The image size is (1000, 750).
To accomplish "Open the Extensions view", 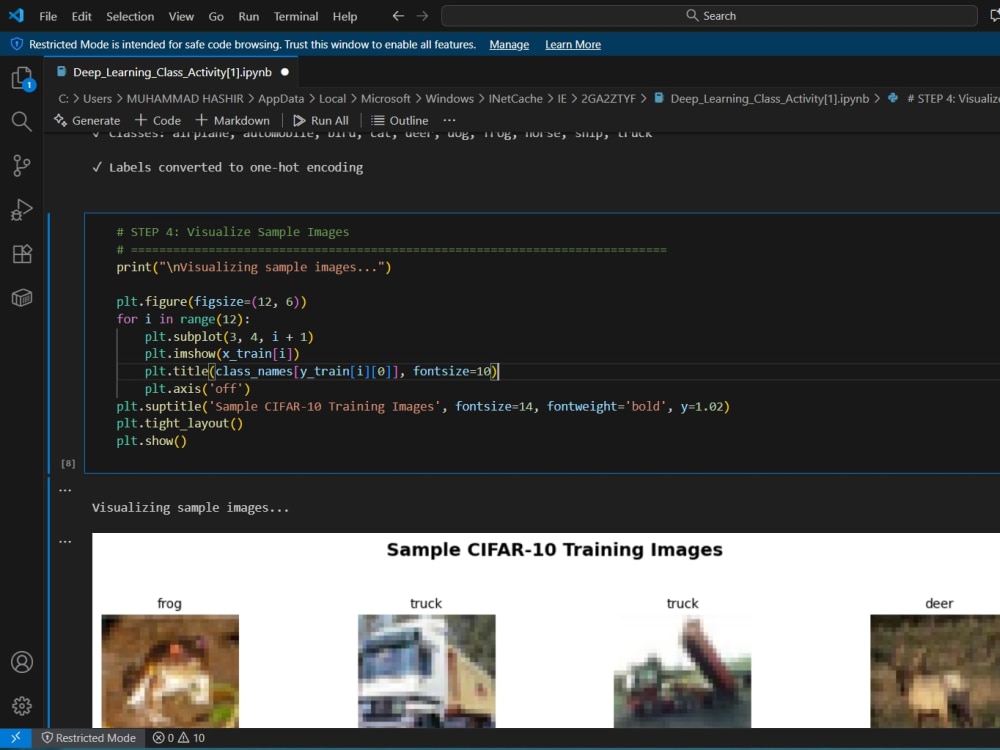I will pyautogui.click(x=22, y=254).
